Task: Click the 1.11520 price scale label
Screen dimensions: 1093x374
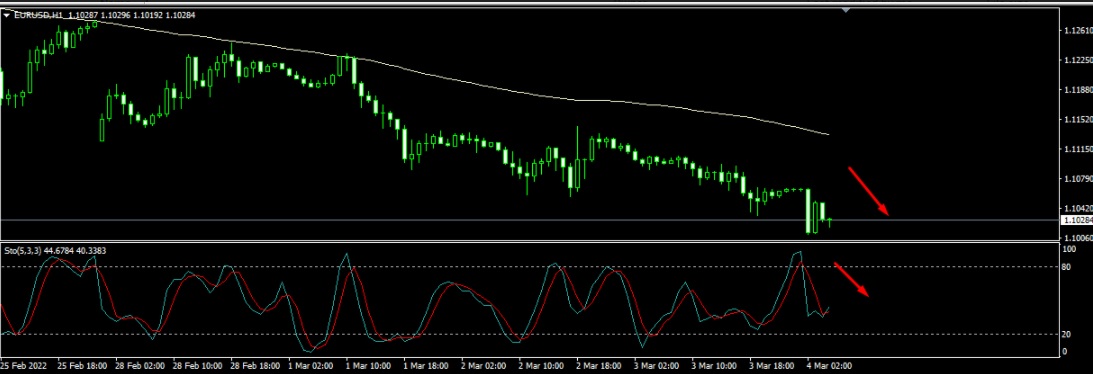Action: click(1077, 120)
